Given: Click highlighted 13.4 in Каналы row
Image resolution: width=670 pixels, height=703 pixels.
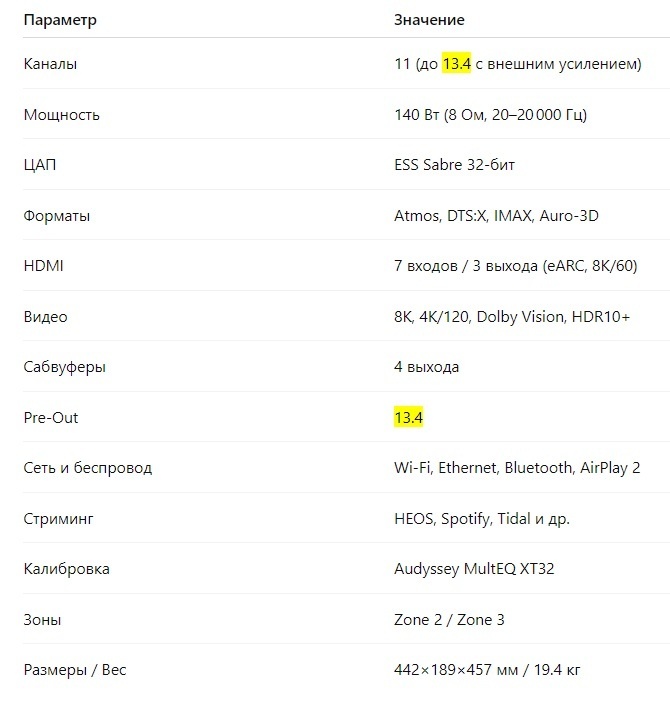Looking at the screenshot, I should (457, 64).
